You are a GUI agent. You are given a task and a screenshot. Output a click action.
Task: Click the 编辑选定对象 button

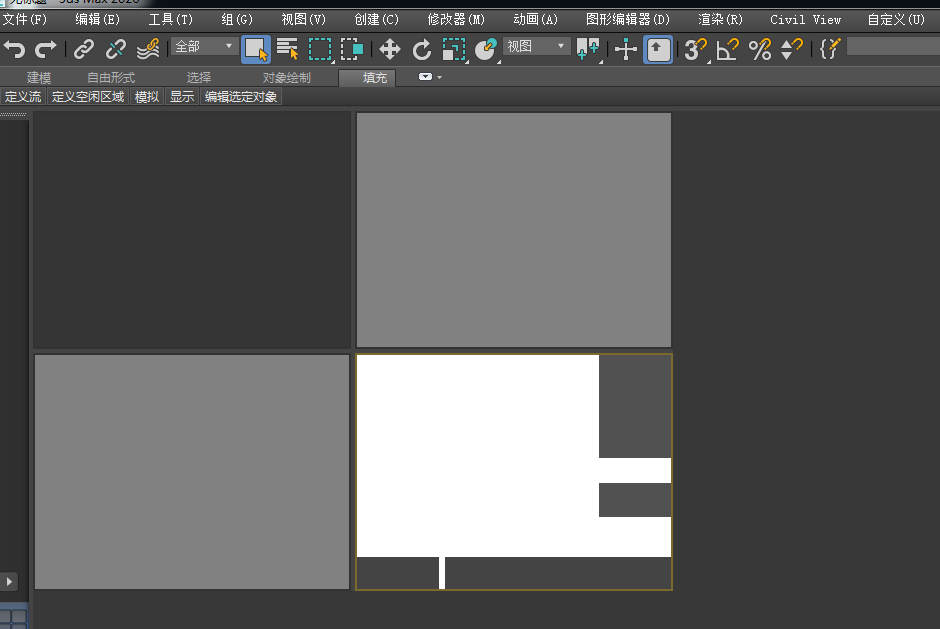(x=241, y=97)
